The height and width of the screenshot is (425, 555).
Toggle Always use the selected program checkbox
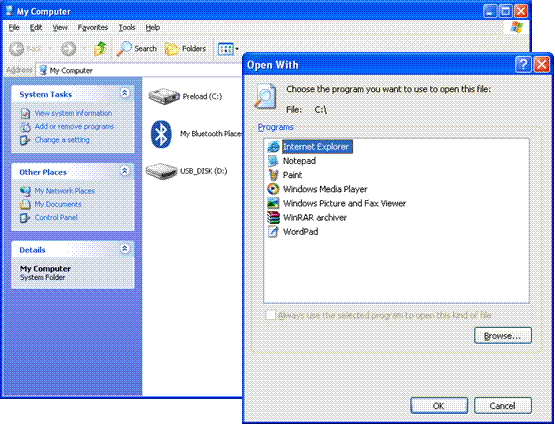(x=270, y=315)
